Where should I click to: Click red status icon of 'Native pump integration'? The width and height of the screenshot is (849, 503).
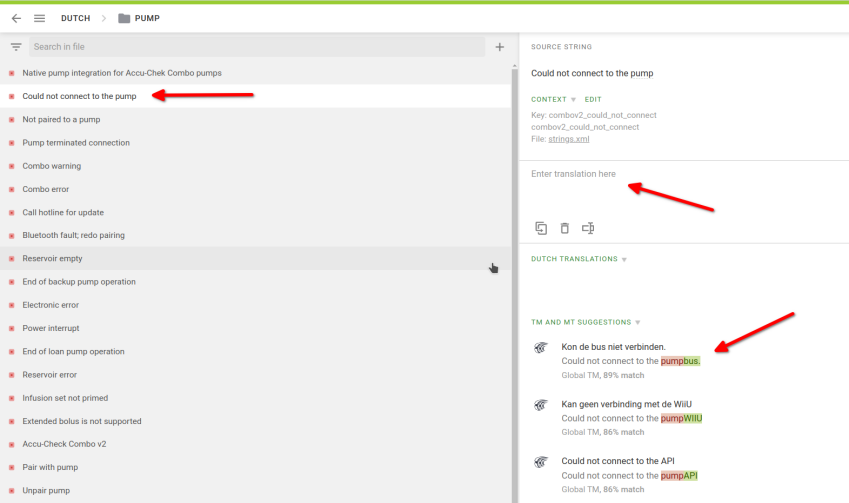click(11, 73)
